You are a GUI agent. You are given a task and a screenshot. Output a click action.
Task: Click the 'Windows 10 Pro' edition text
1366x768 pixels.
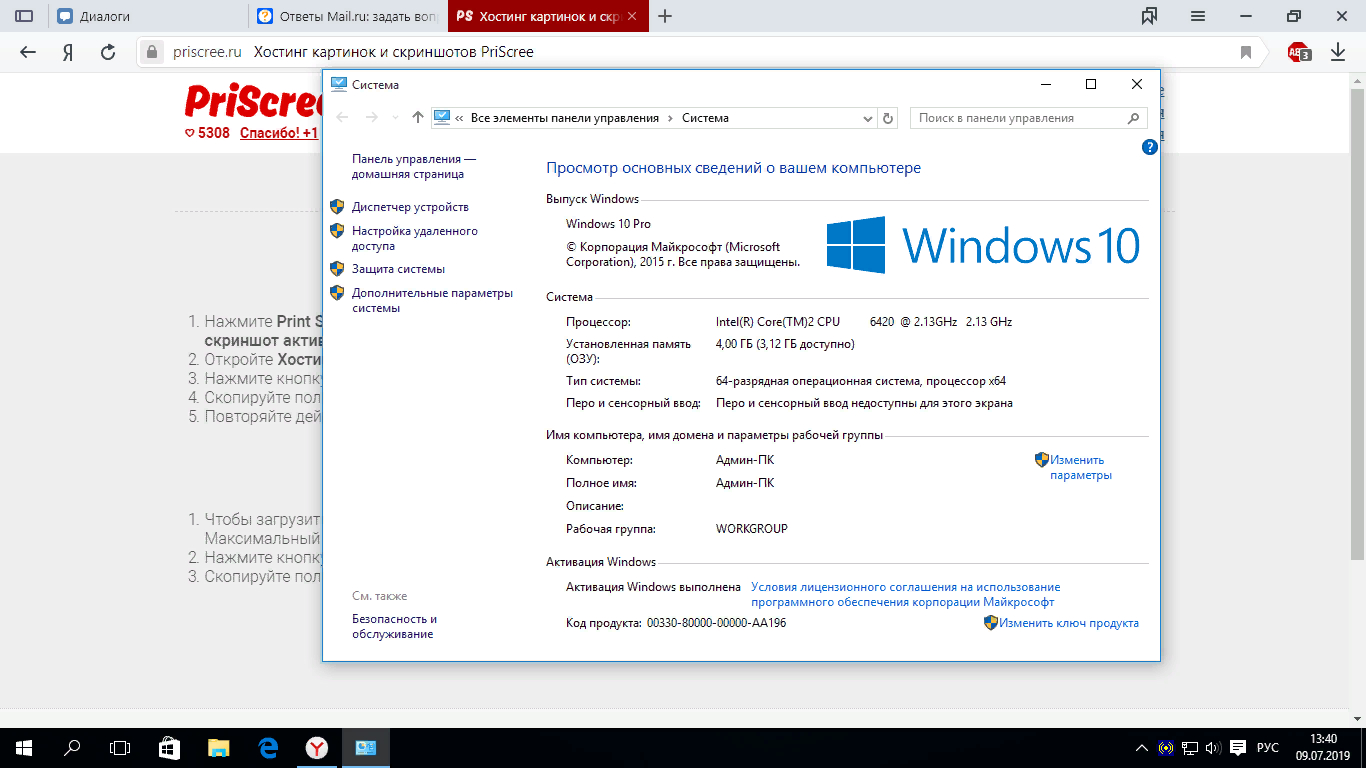click(608, 224)
